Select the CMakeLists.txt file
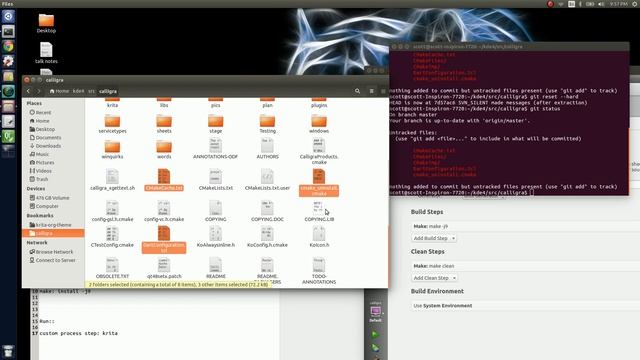The width and height of the screenshot is (640, 360). click(216, 180)
